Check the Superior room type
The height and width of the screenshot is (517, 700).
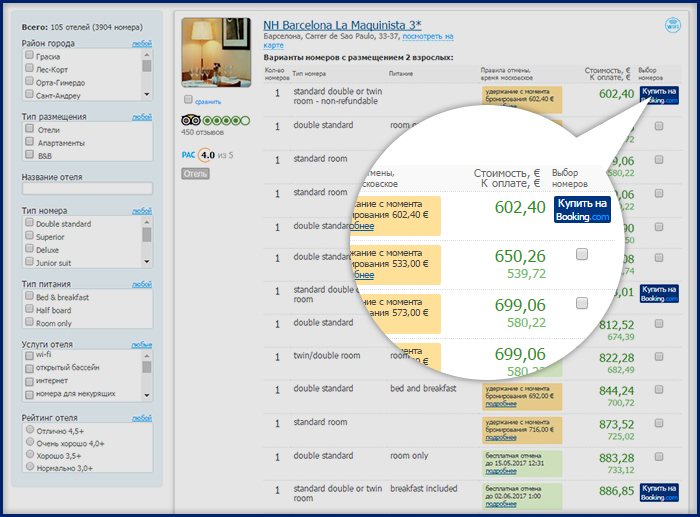coord(29,235)
